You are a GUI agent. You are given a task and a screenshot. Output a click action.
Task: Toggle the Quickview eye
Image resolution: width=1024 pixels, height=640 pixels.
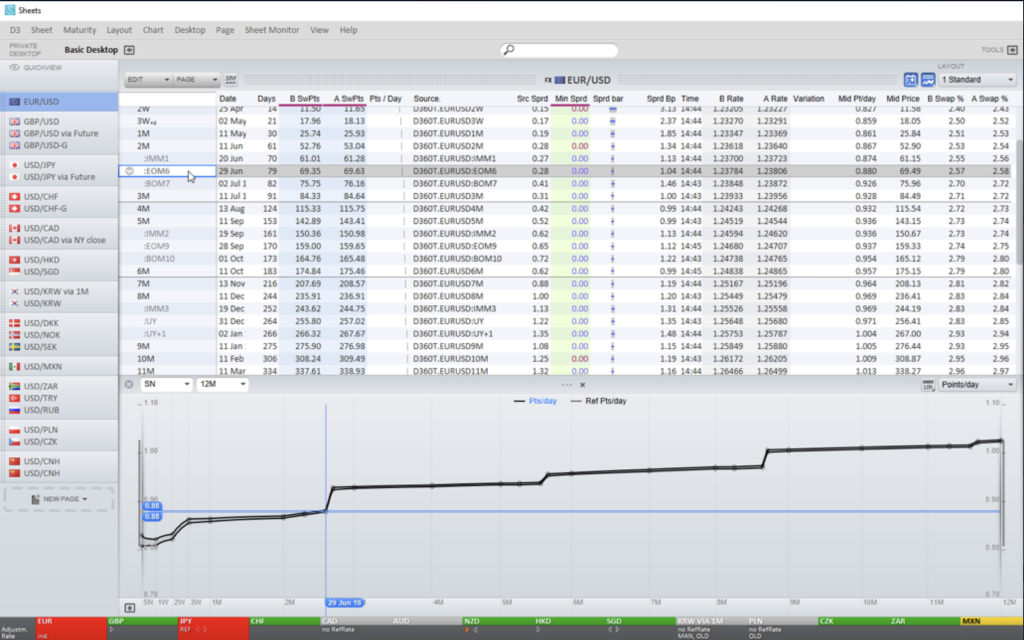click(15, 68)
